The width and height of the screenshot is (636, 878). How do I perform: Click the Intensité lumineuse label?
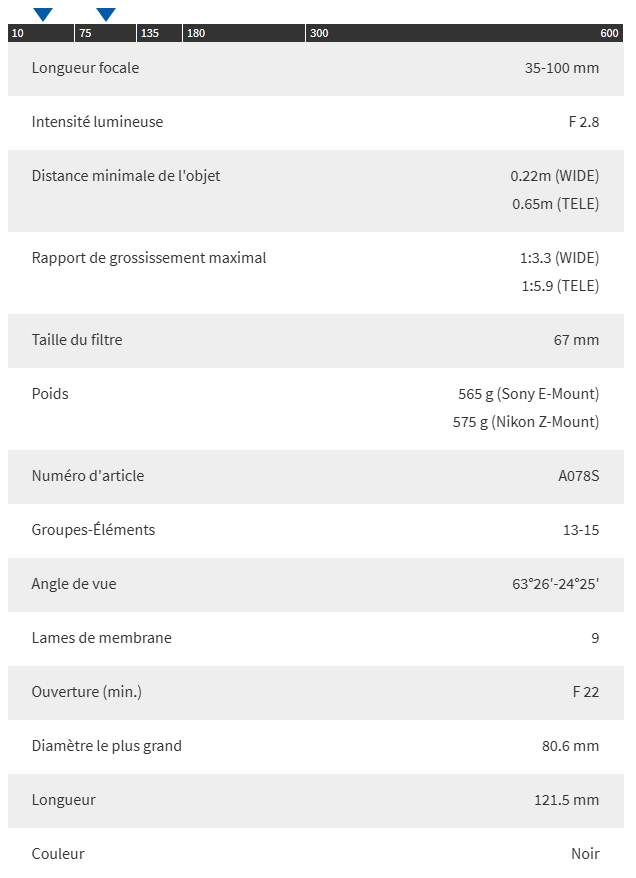[x=97, y=122]
